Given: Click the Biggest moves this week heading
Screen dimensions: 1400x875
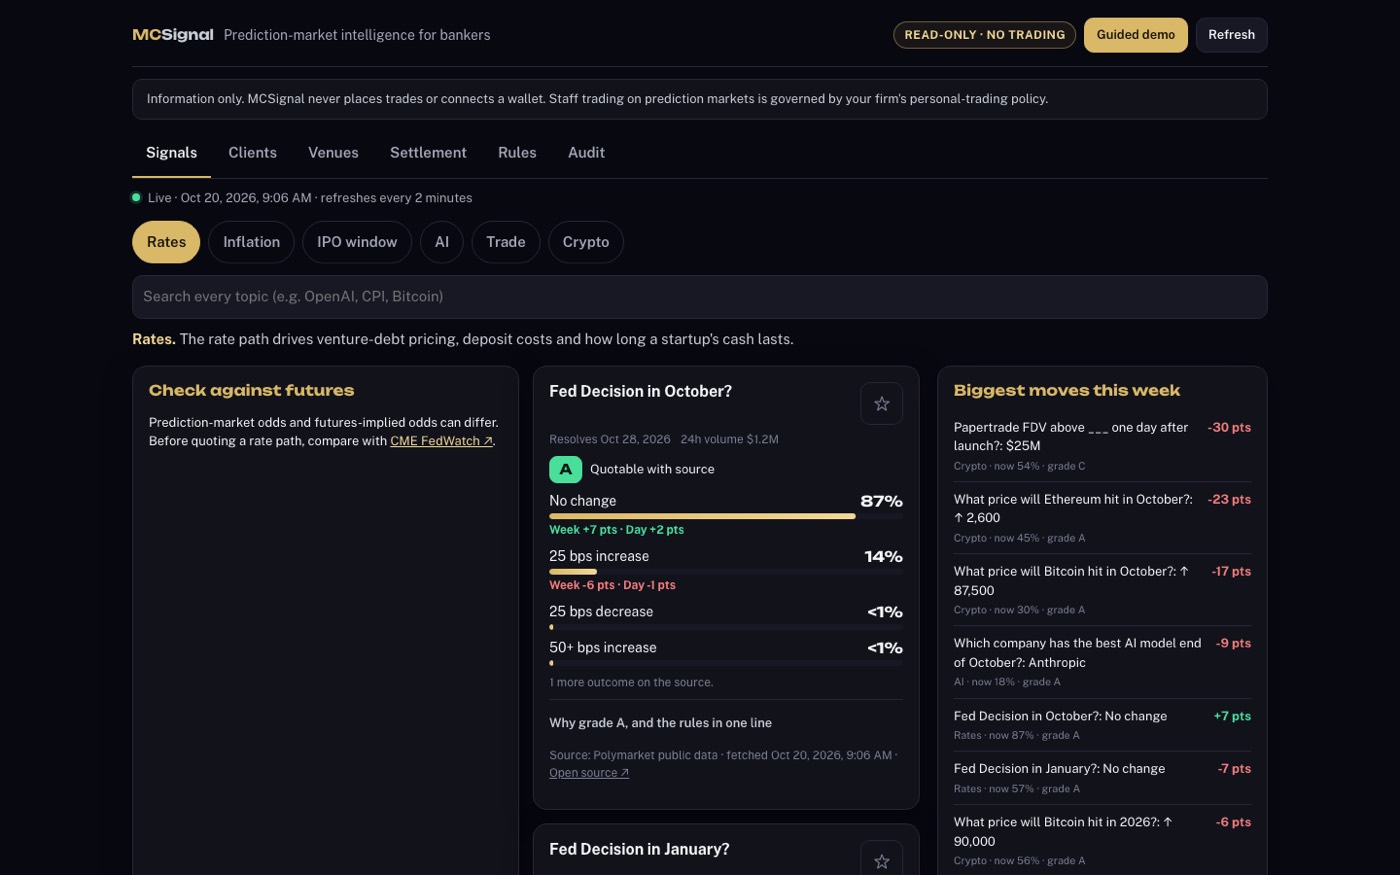Looking at the screenshot, I should tap(1067, 391).
